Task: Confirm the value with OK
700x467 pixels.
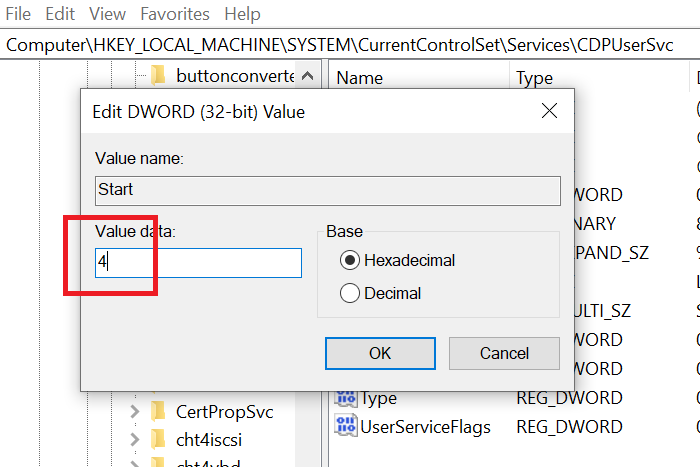Action: pyautogui.click(x=380, y=353)
